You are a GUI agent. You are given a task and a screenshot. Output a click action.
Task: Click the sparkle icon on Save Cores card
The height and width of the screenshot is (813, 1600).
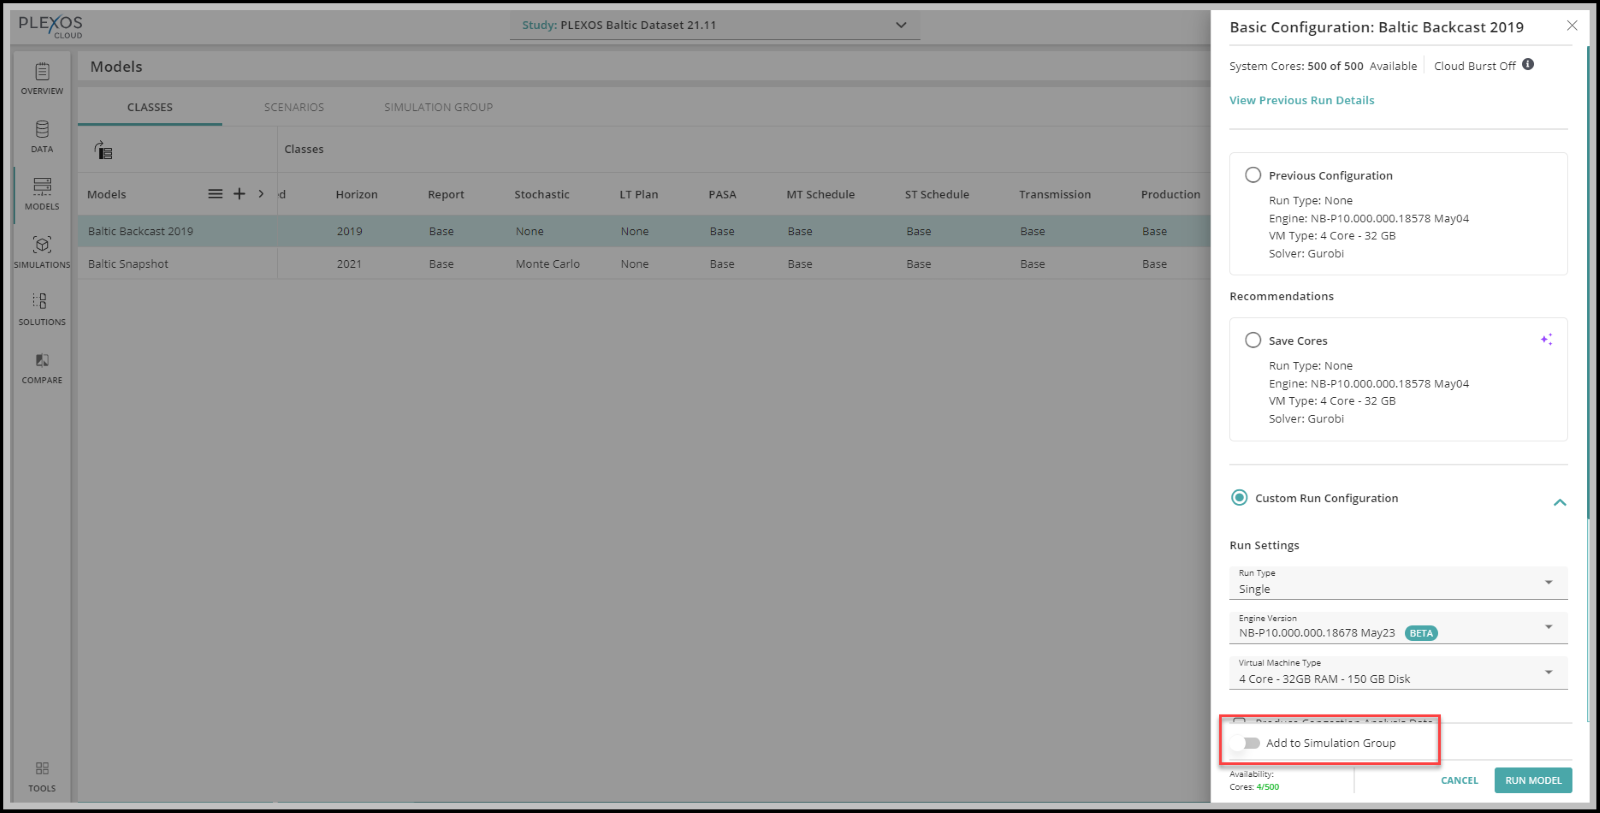point(1547,340)
